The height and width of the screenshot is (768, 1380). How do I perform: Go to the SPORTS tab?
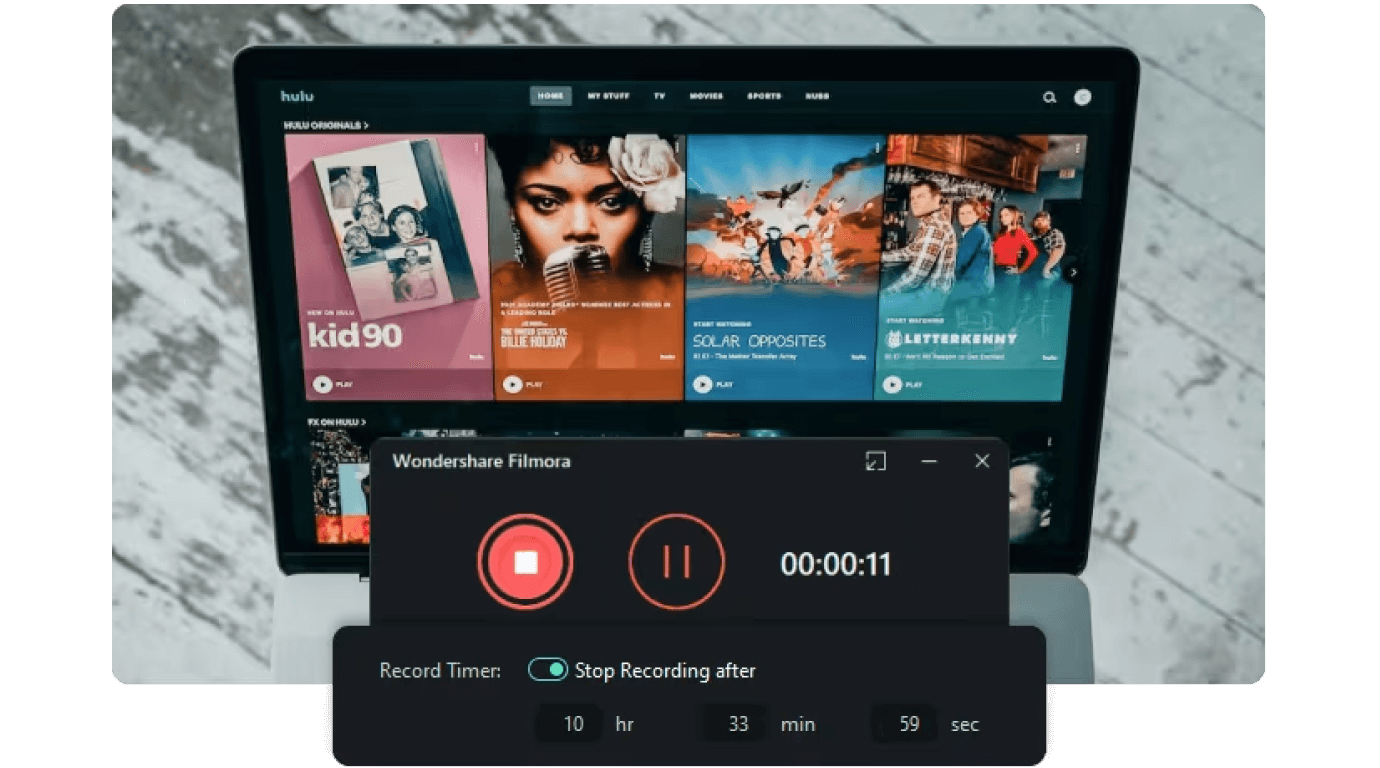click(764, 96)
